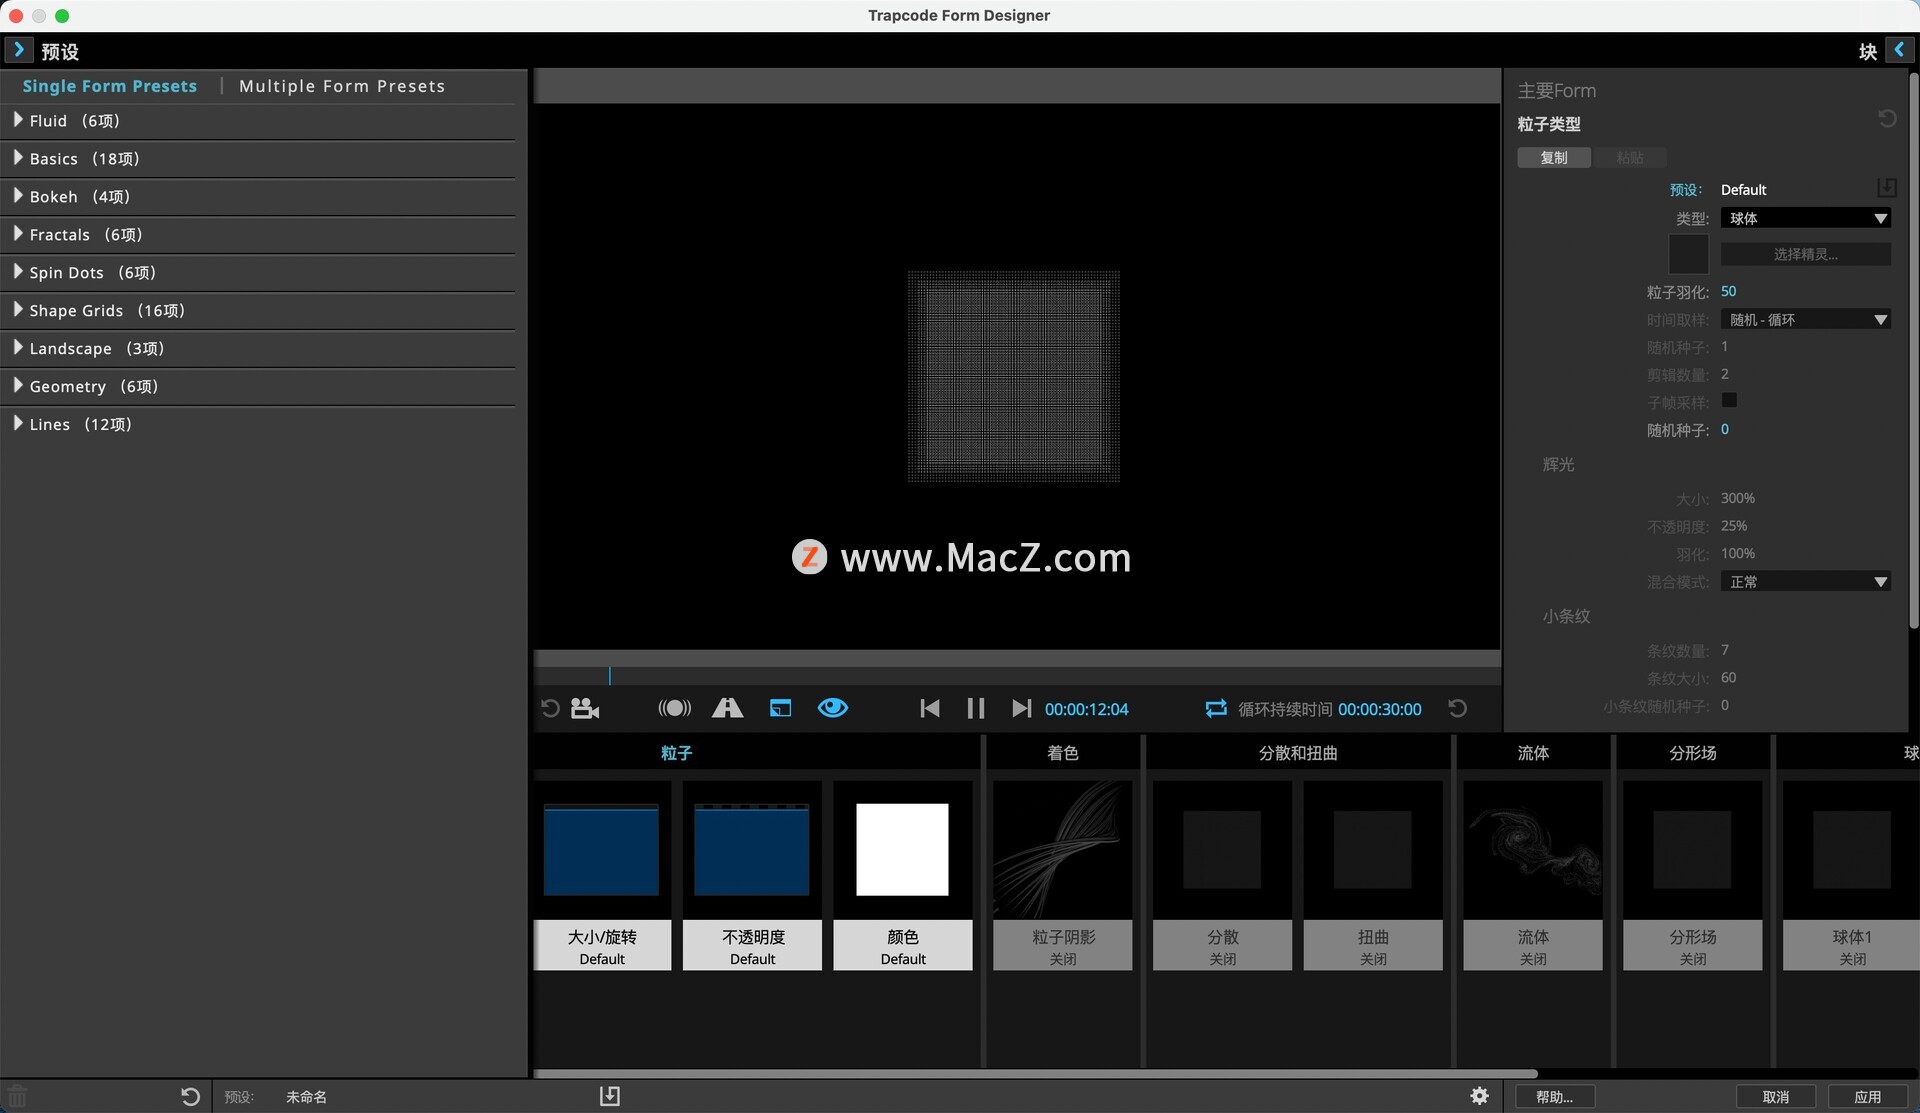Screen dimensions: 1920x1113
Task: Select the 分散 block
Action: coord(1222,875)
